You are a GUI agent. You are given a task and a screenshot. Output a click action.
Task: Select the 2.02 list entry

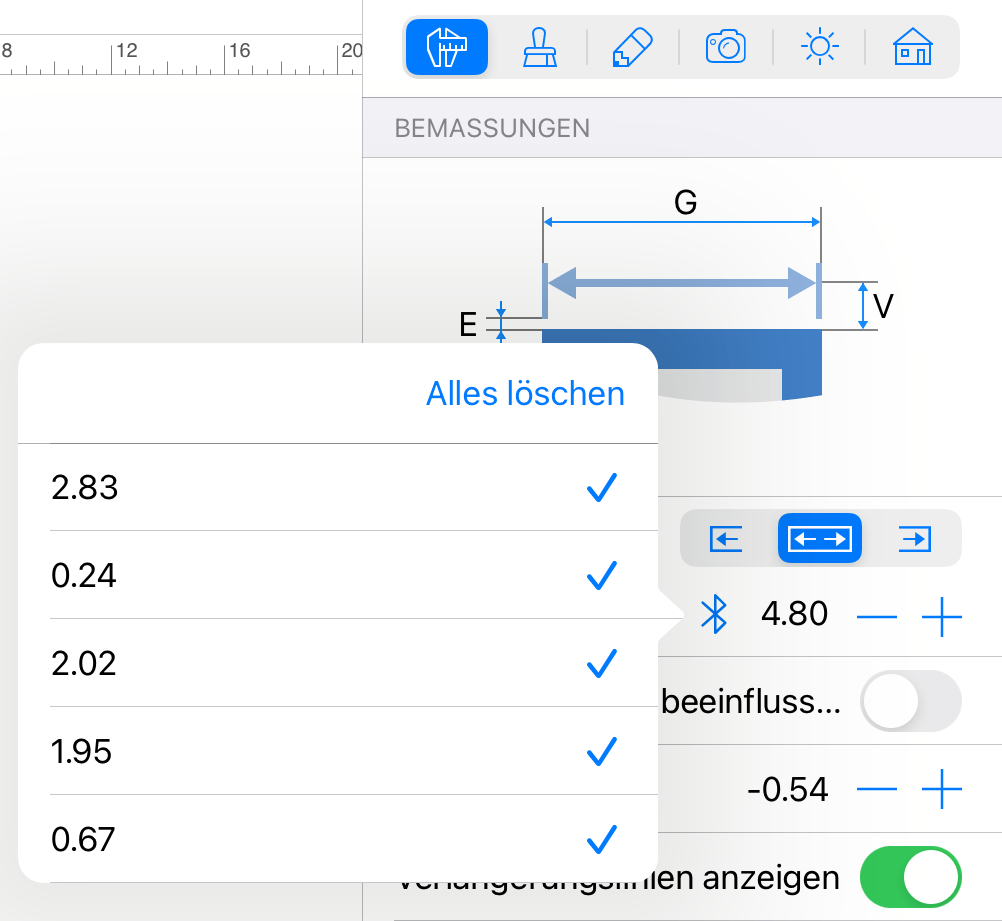(338, 663)
